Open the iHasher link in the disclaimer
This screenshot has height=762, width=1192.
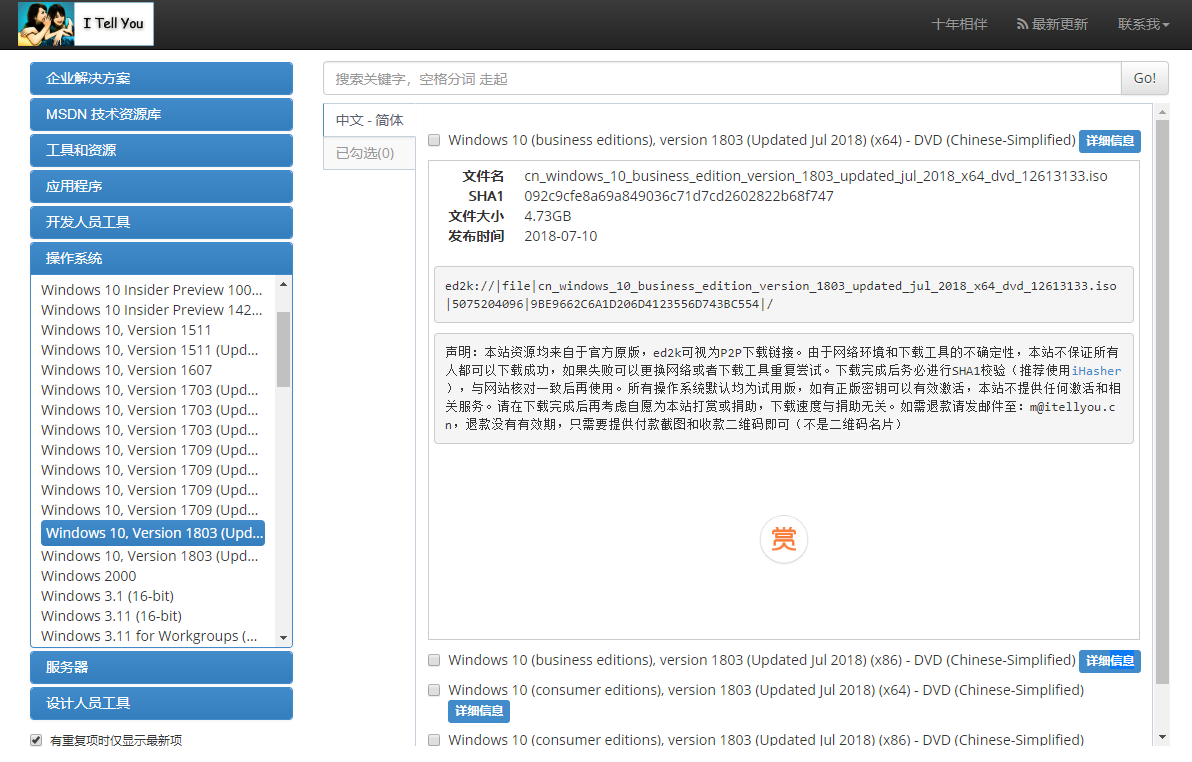(1096, 371)
